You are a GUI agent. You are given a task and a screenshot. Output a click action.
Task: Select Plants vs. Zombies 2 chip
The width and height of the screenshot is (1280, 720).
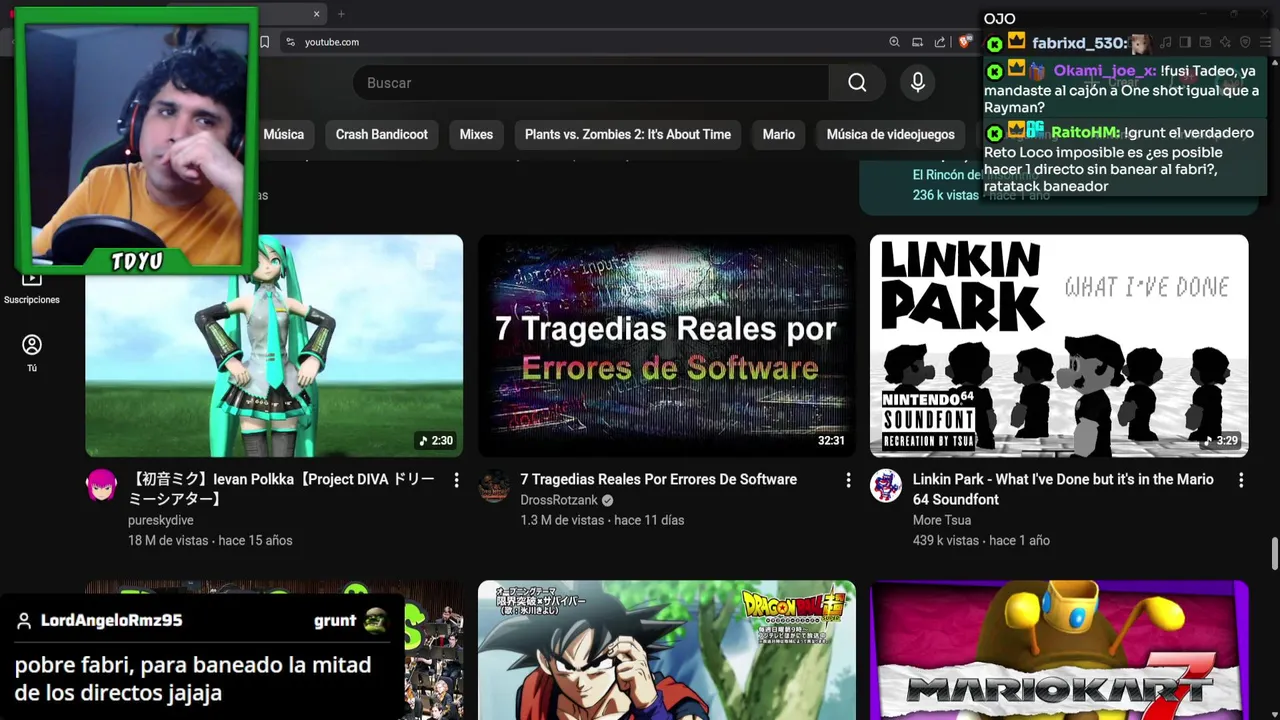pyautogui.click(x=628, y=134)
